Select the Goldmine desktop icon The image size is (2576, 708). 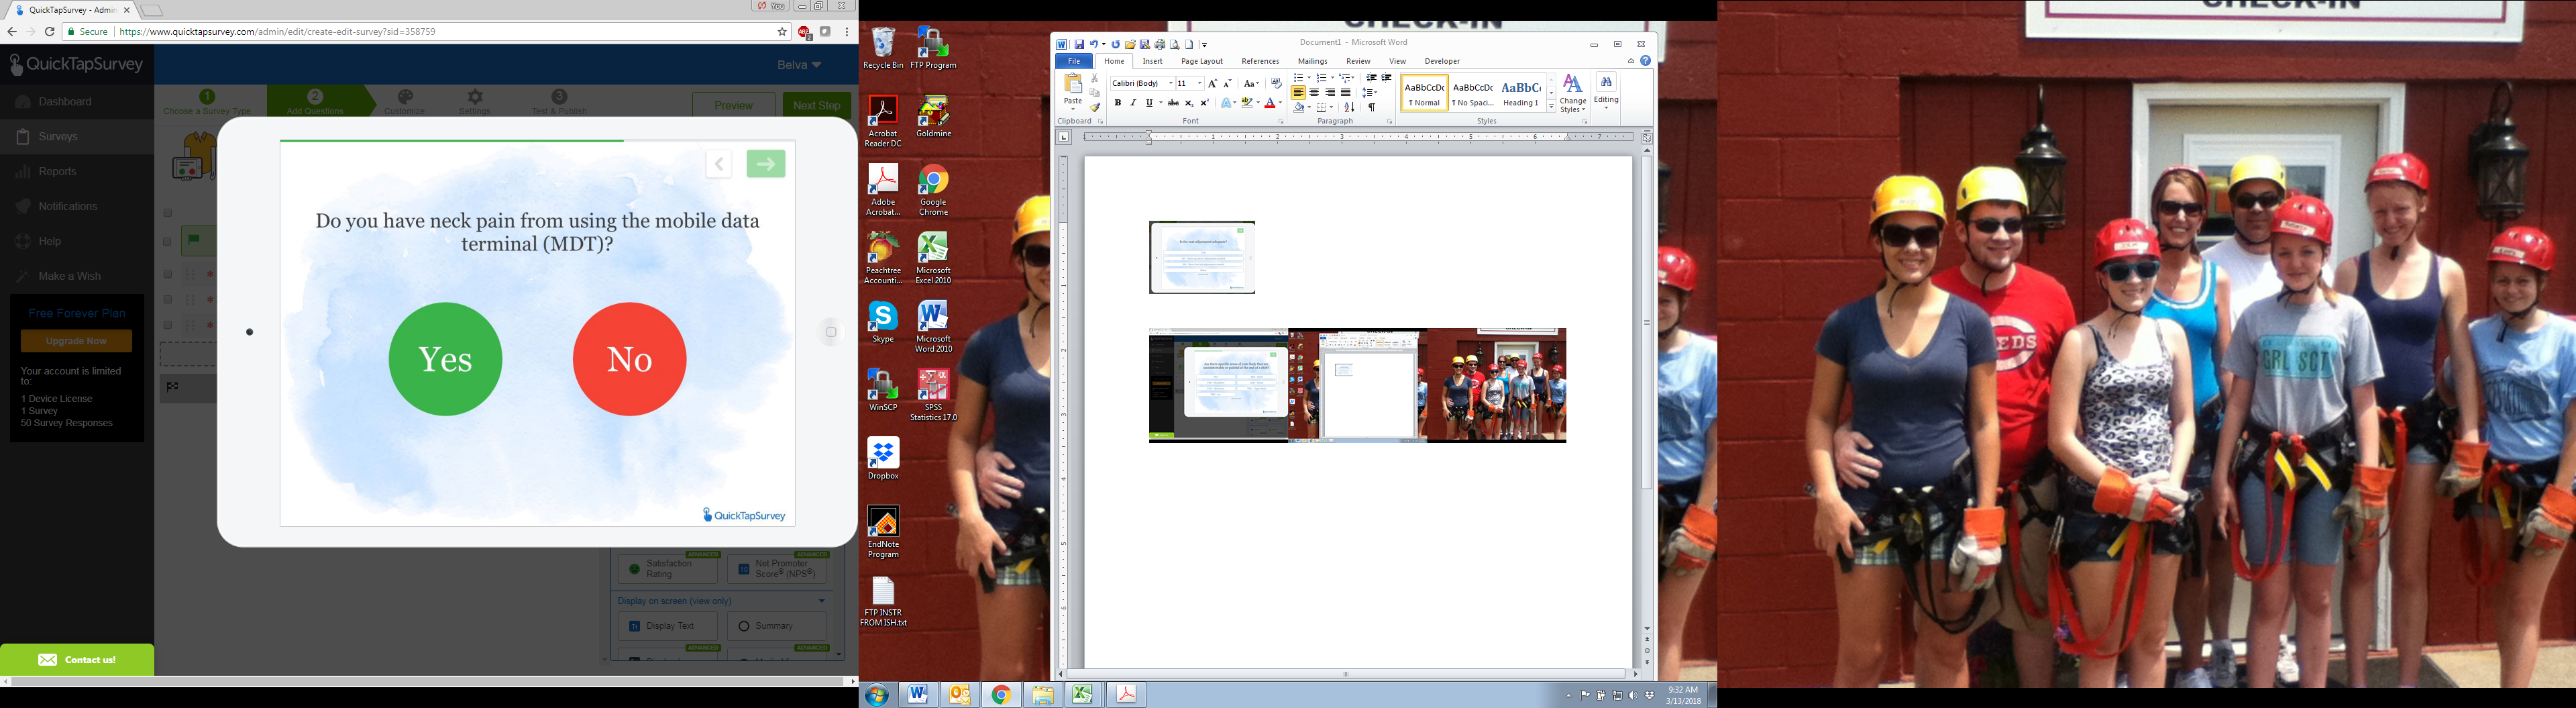click(x=933, y=117)
